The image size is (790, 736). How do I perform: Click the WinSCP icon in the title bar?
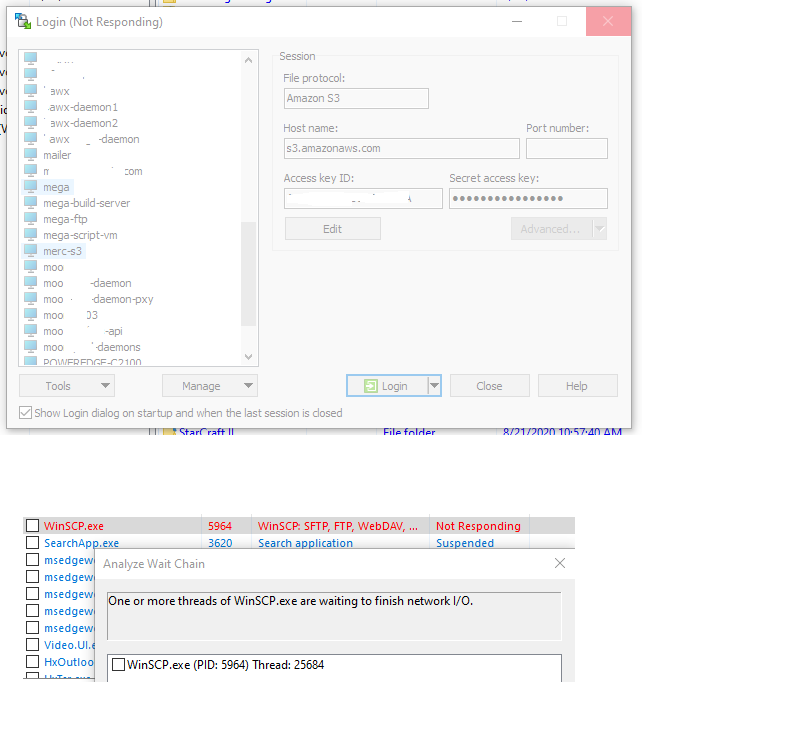pos(21,22)
